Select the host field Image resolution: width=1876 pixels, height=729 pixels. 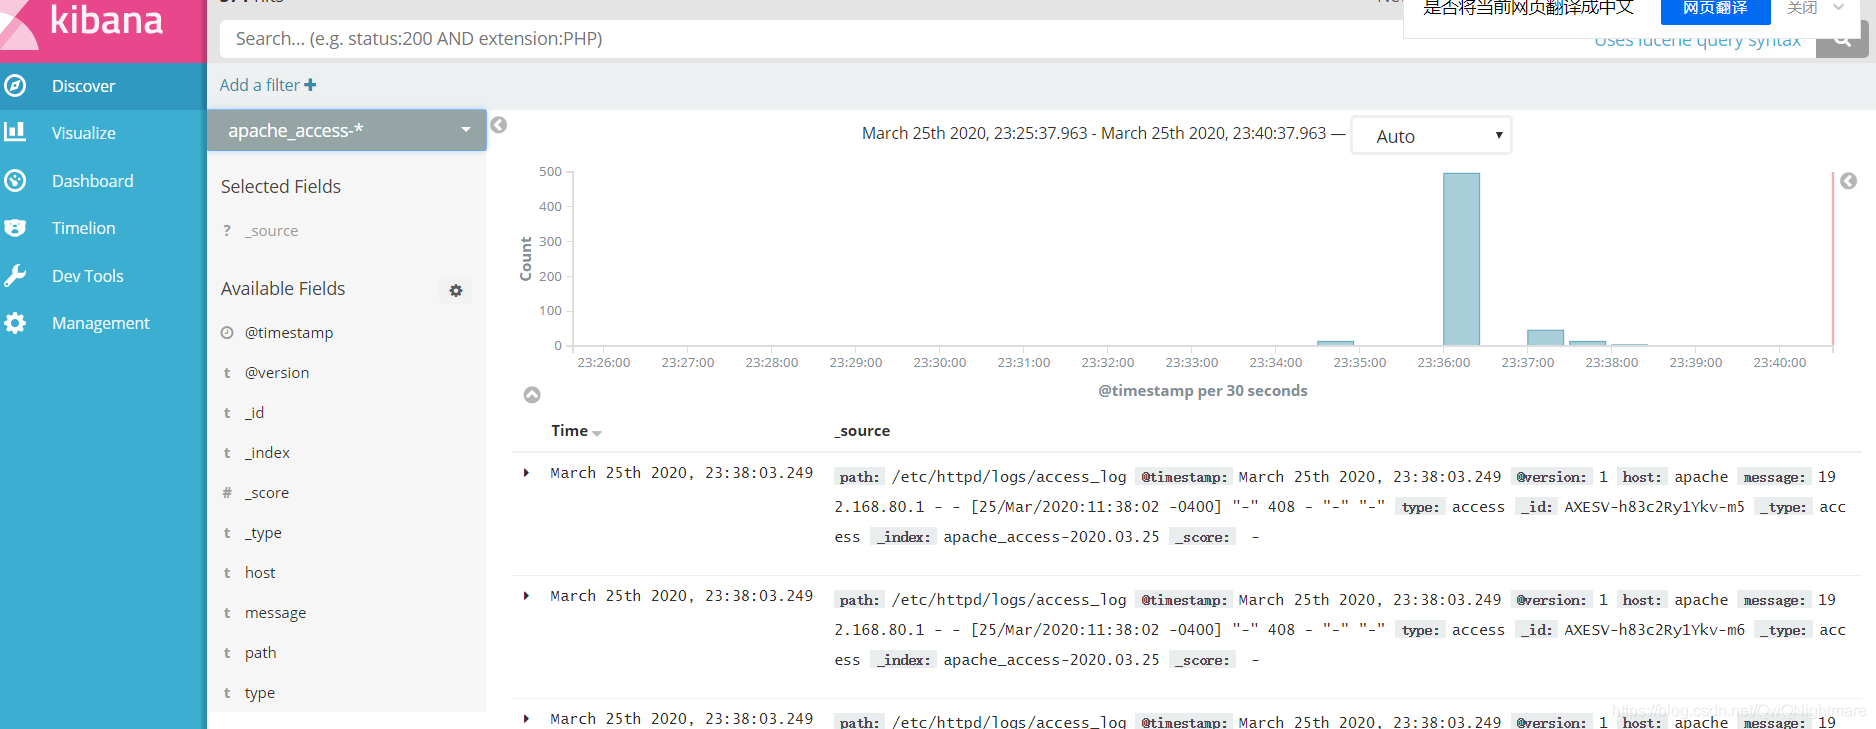click(x=260, y=572)
